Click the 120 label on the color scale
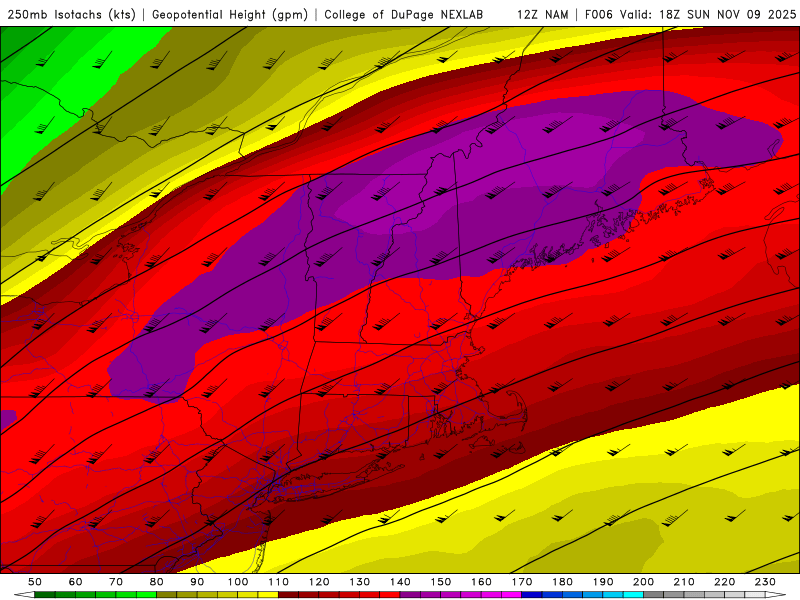800x600 pixels. [x=319, y=582]
